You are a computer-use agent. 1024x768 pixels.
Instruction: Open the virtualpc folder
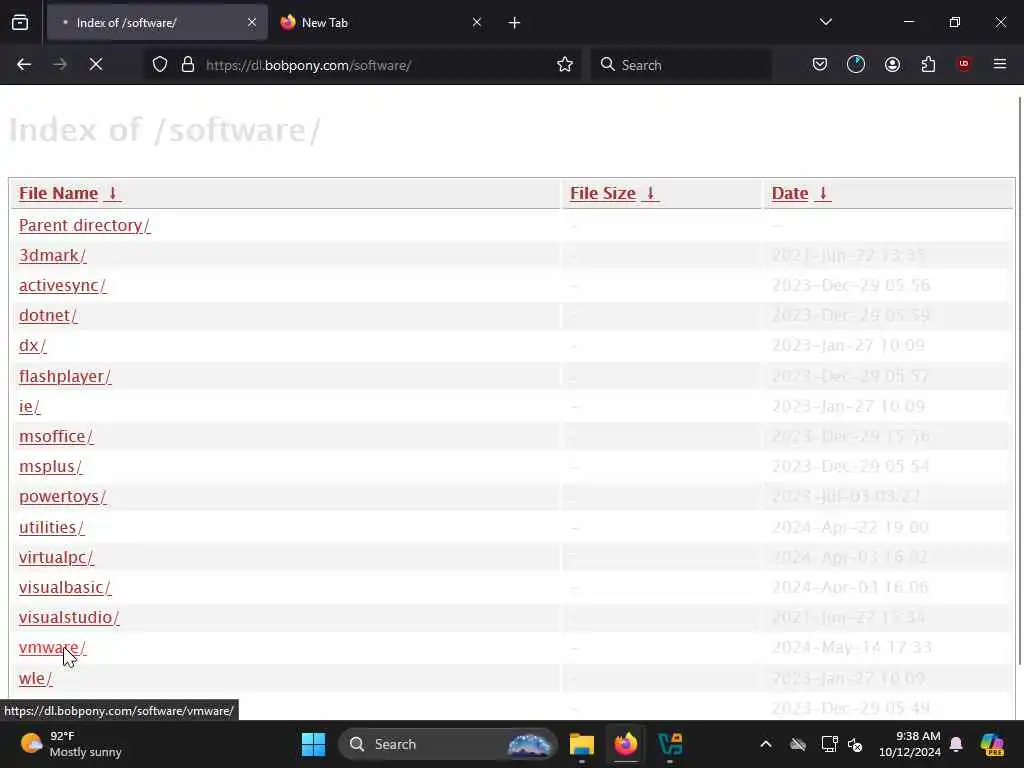(56, 558)
